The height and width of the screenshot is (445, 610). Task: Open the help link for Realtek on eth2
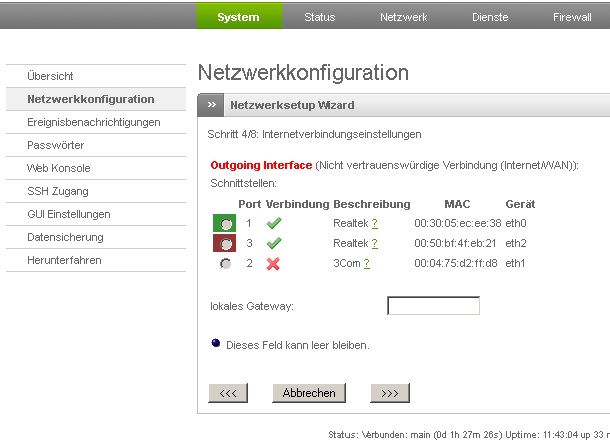[x=374, y=243]
